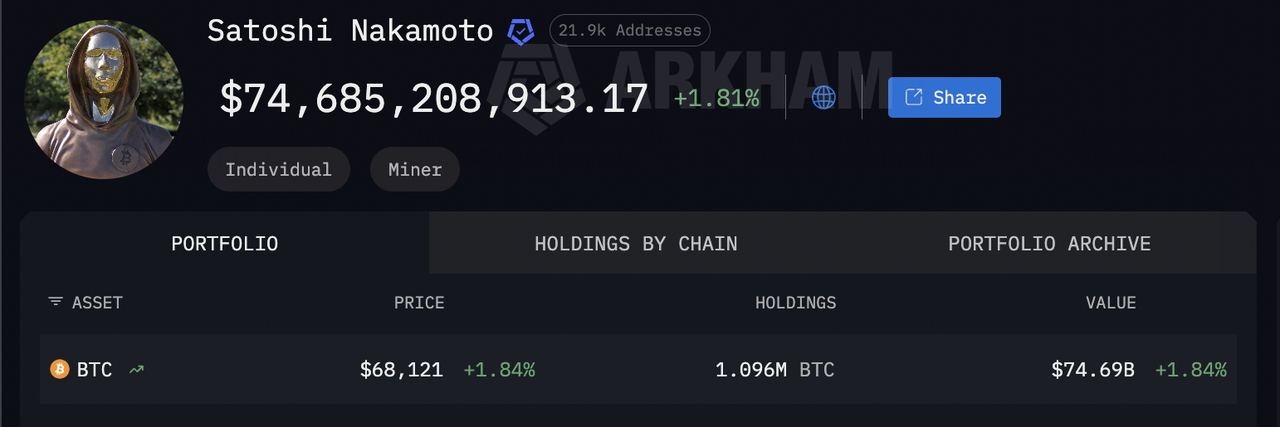Viewport: 1280px width, 427px height.
Task: Open the Holdings By Chain tab
Action: click(x=636, y=243)
